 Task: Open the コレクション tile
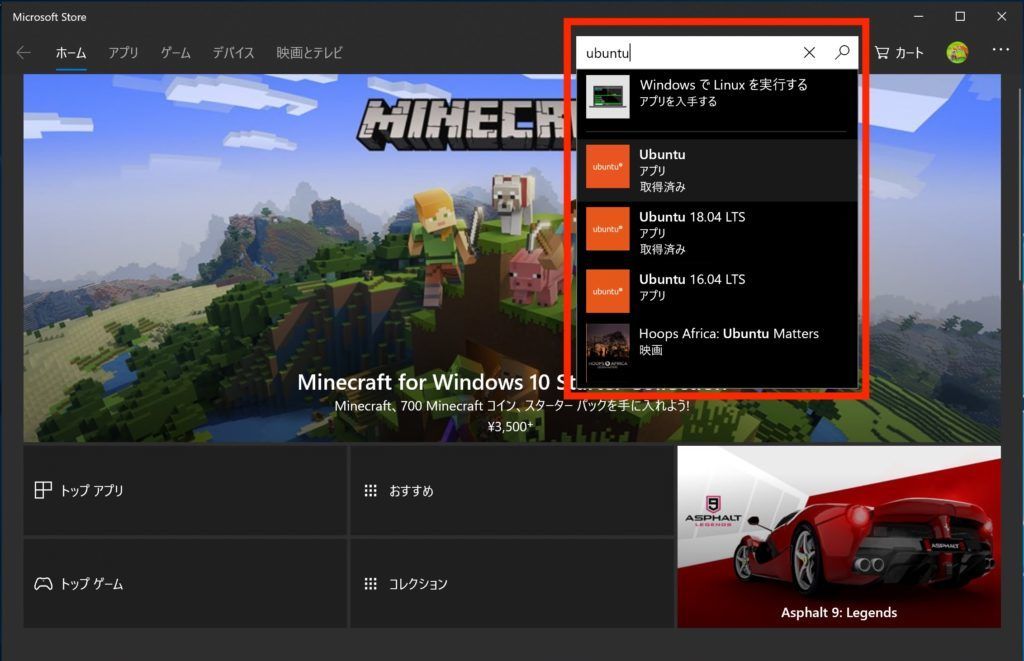pos(512,583)
